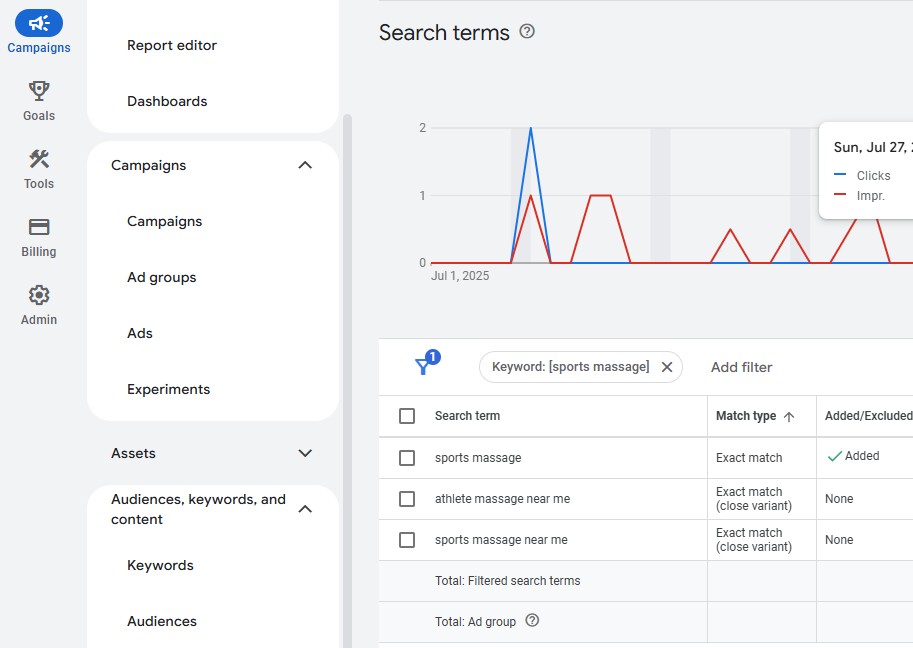The image size is (913, 648).
Task: Click sort arrow on Match type column
Action: (789, 417)
